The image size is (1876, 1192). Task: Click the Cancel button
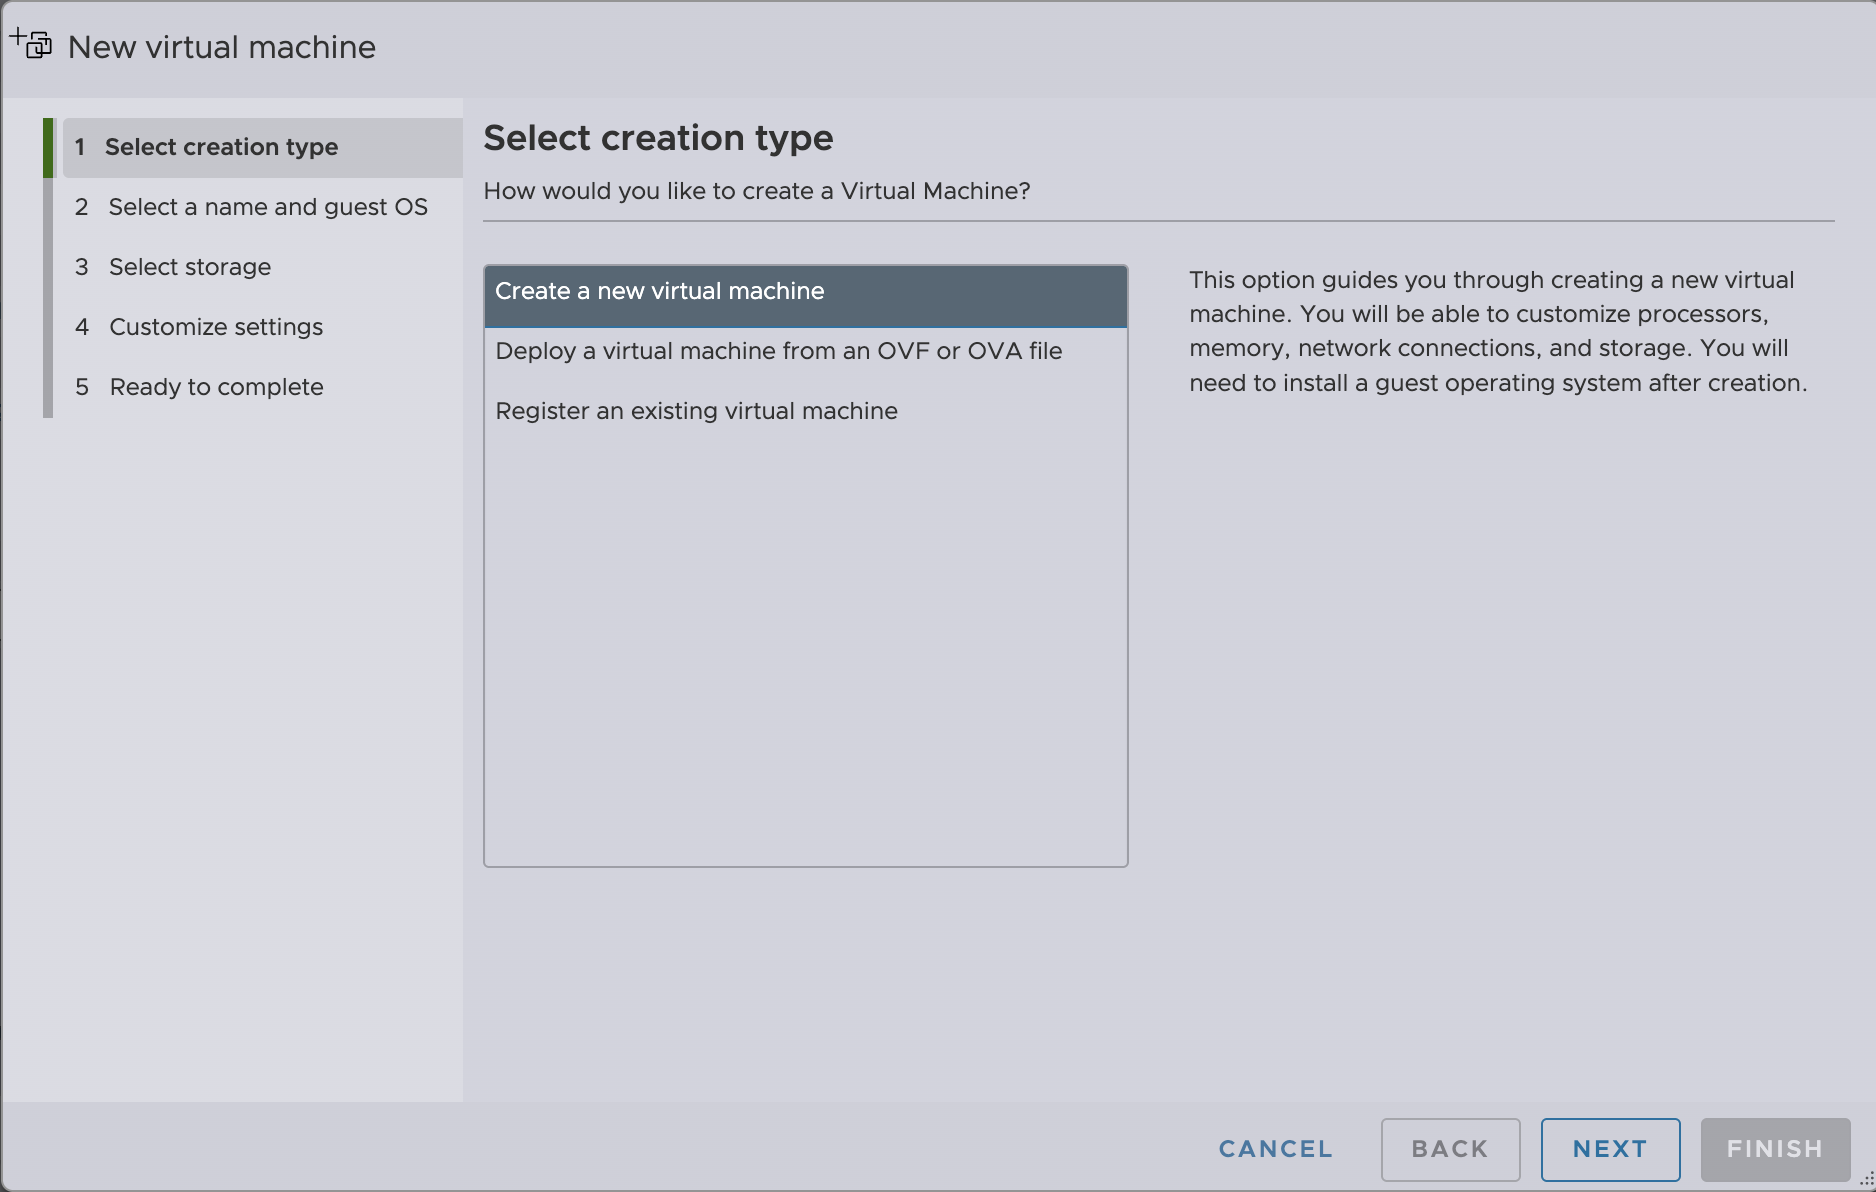tap(1274, 1149)
